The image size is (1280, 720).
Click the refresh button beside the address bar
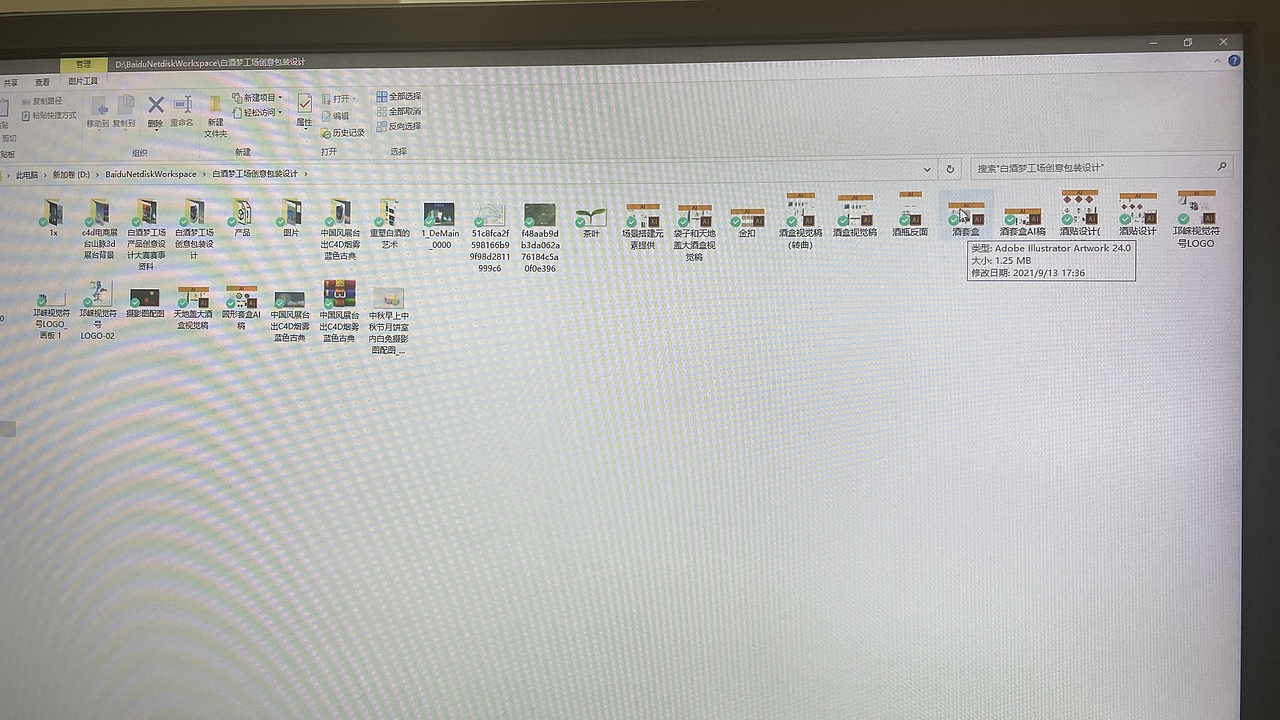(950, 169)
